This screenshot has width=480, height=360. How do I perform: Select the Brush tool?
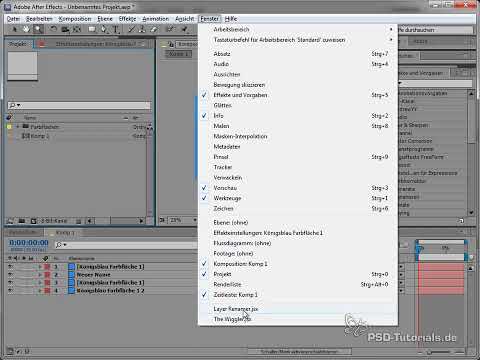pos(132,29)
